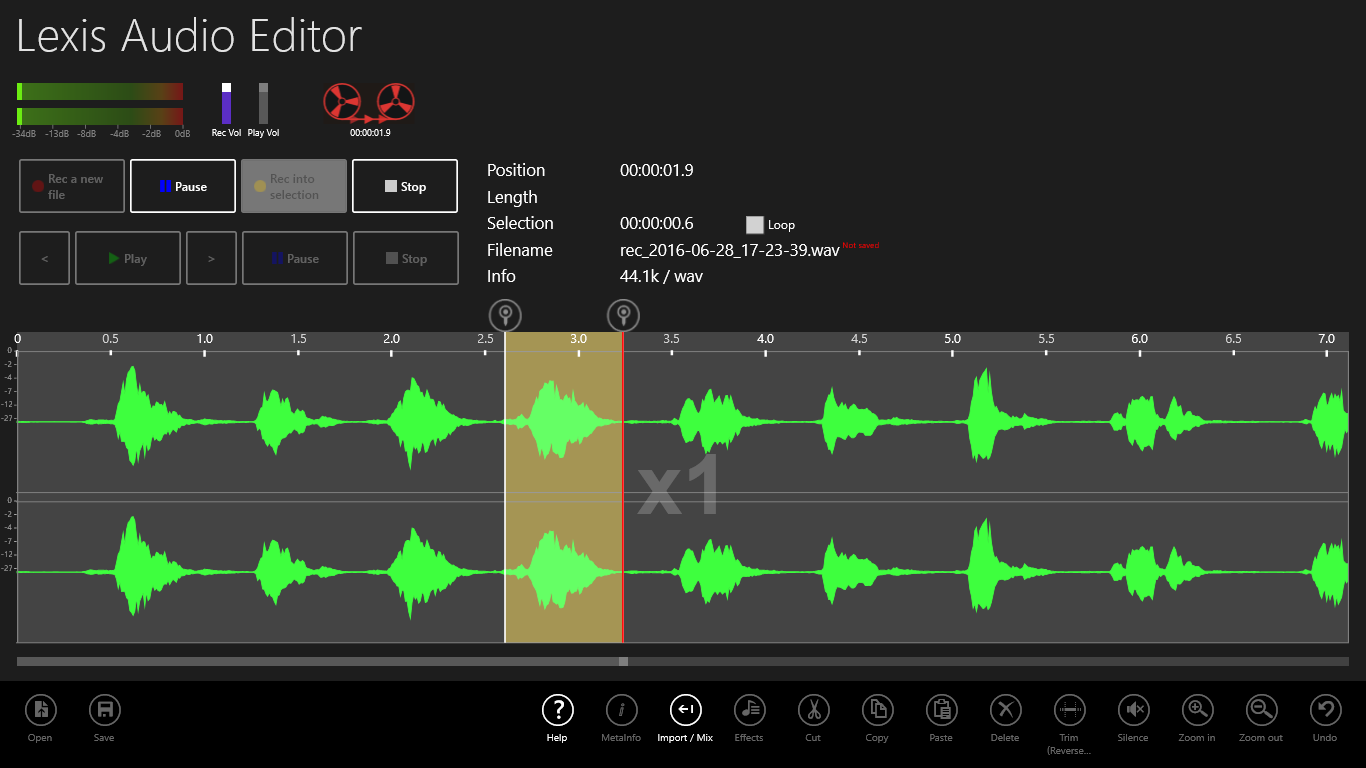1366x768 pixels.
Task: Open the Effects icon
Action: [x=749, y=711]
